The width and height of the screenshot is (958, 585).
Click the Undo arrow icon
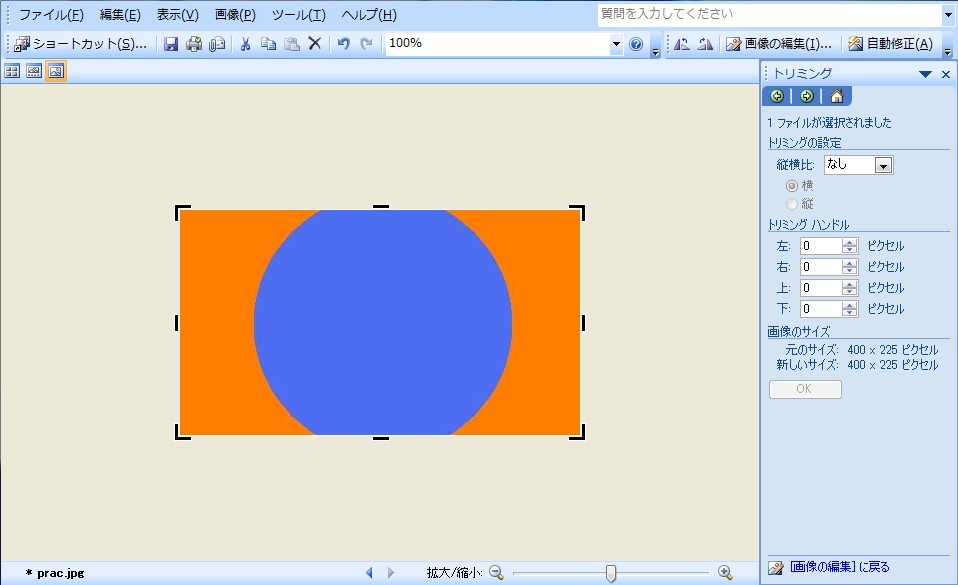tap(343, 44)
